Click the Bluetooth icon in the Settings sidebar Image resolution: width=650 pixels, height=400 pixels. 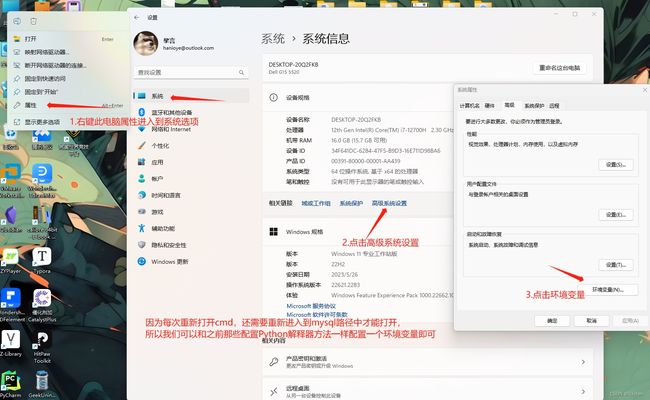[x=142, y=112]
